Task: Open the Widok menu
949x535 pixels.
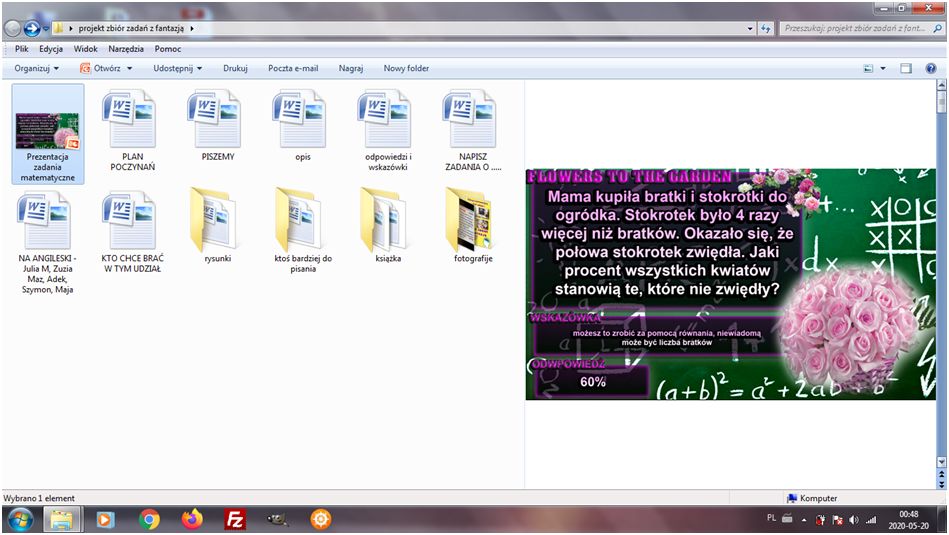Action: pos(86,49)
